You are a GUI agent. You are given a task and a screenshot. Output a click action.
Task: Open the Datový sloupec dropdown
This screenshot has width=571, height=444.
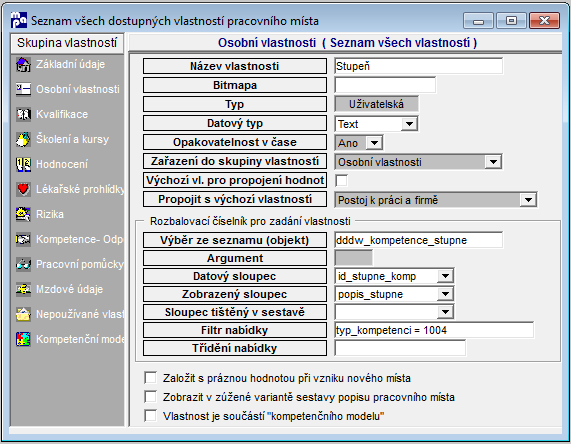[x=445, y=276]
